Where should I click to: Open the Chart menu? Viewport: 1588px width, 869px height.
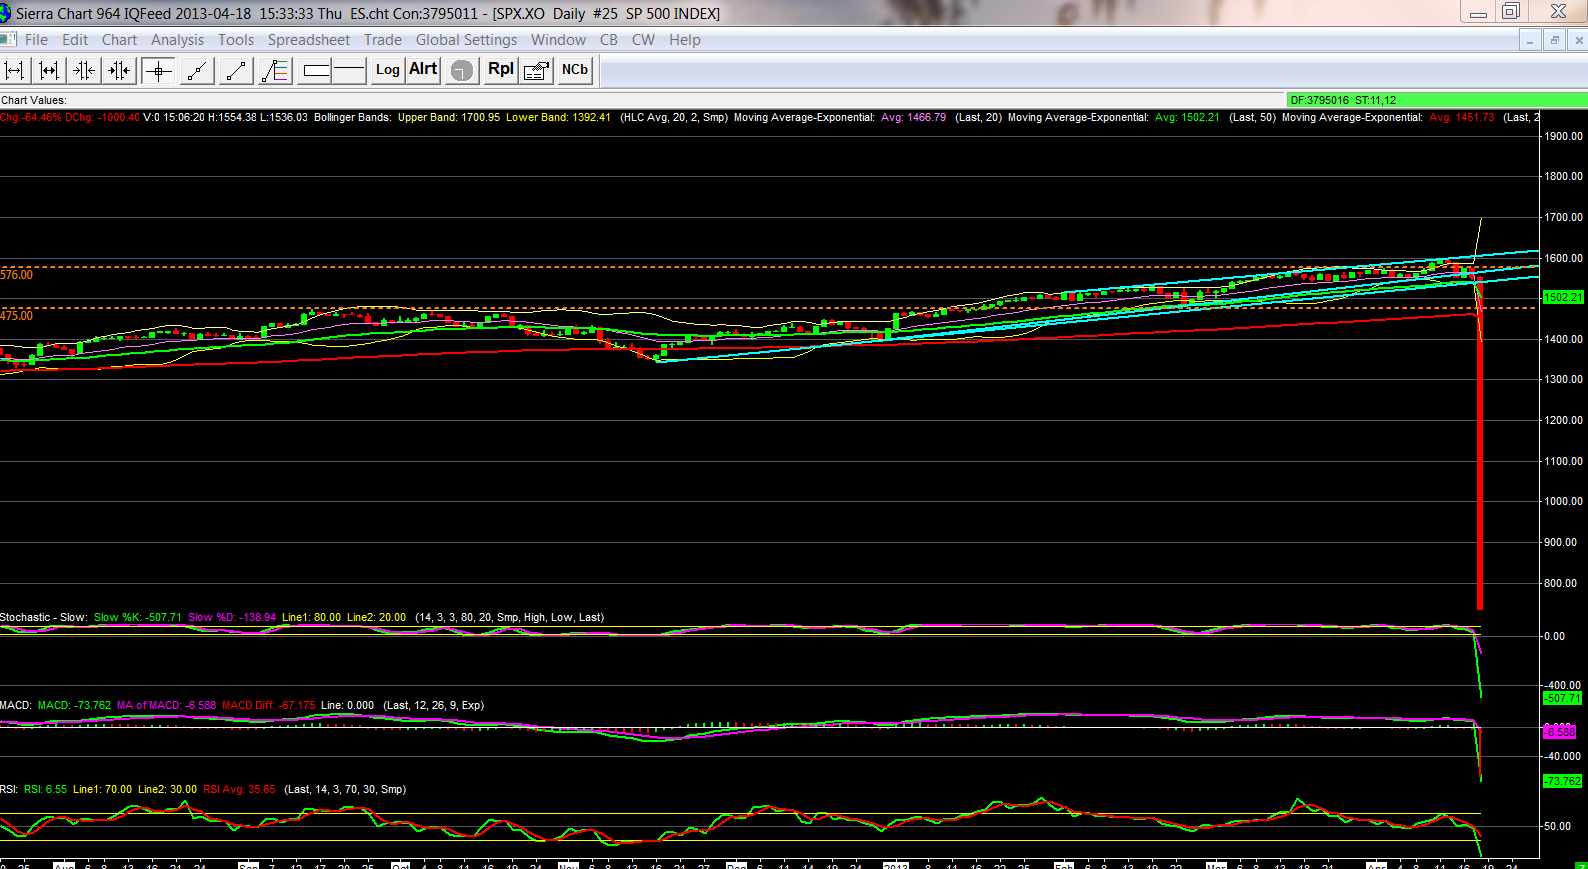tap(120, 40)
